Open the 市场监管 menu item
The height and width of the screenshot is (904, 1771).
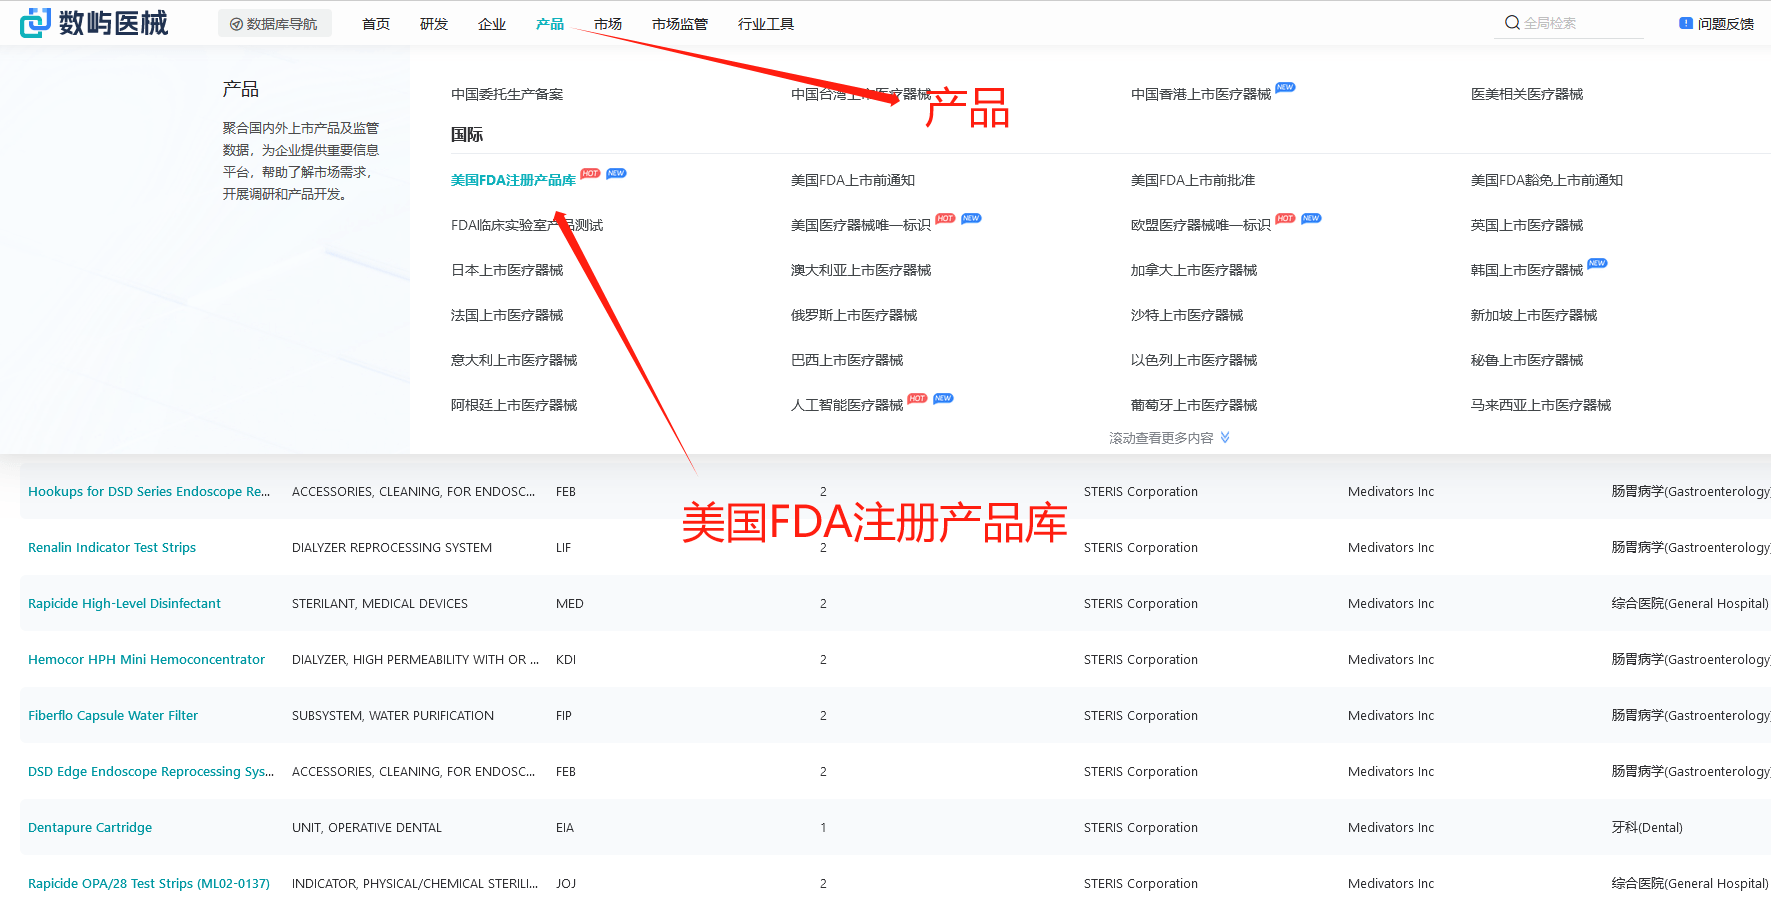point(679,23)
